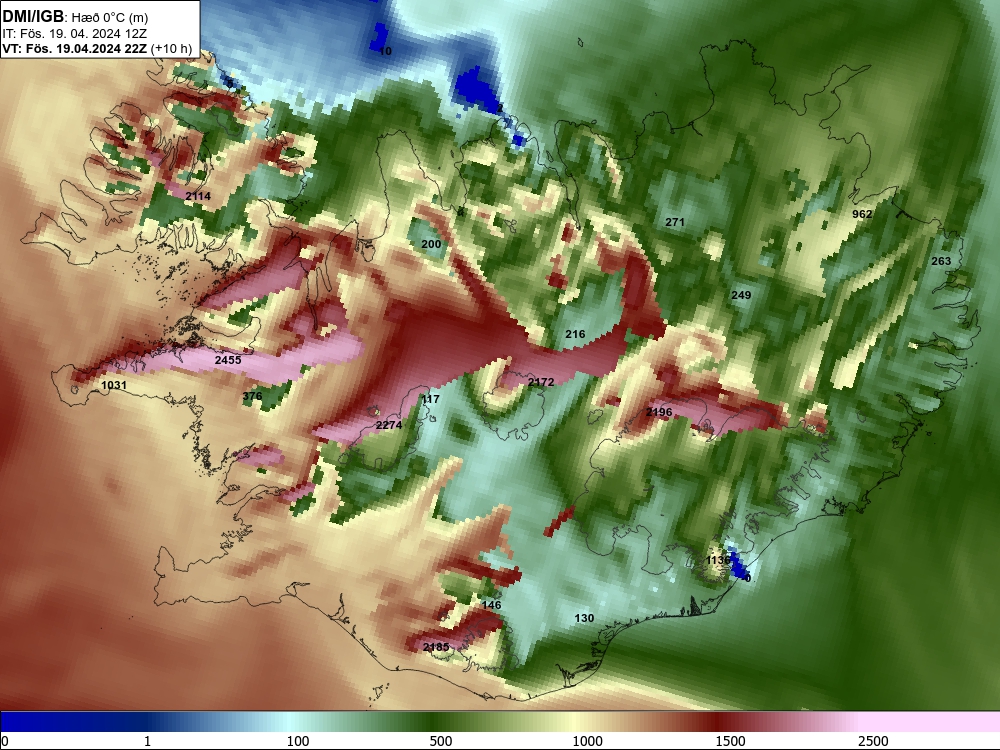Viewport: 1000px width, 750px height.
Task: Click the 0 map label beside 1136
Action: (748, 578)
